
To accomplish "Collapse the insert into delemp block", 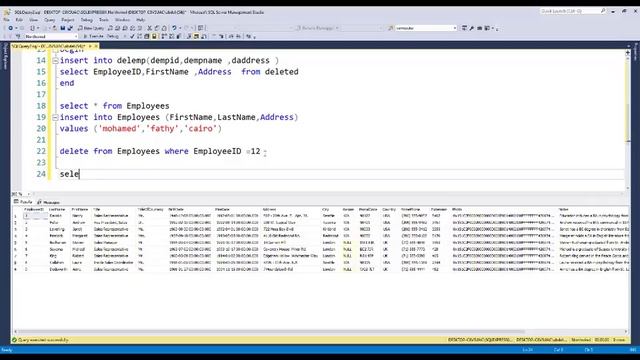I will point(55,61).
